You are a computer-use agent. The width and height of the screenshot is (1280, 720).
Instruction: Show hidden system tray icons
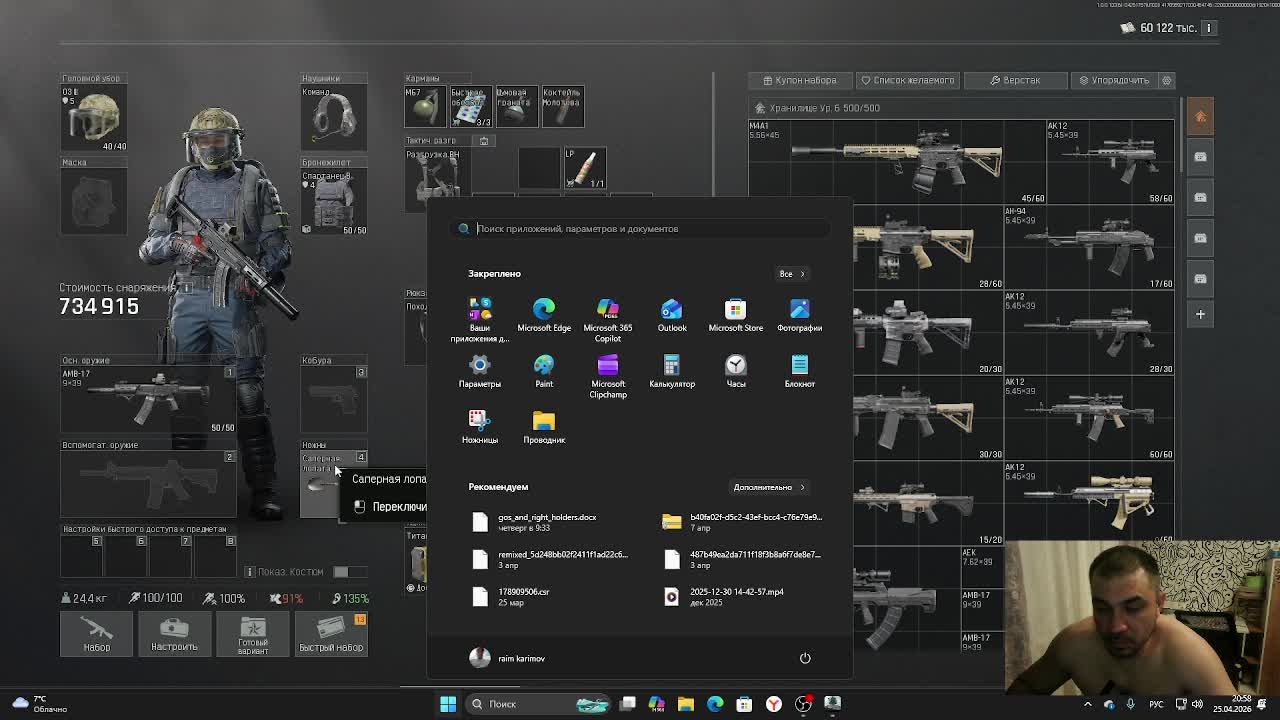click(x=1088, y=704)
